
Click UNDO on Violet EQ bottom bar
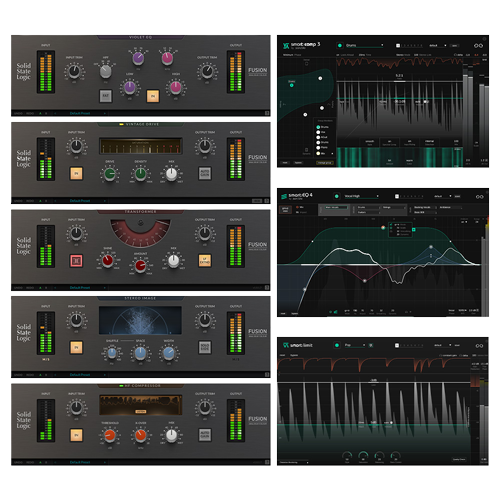pyautogui.click(x=18, y=113)
